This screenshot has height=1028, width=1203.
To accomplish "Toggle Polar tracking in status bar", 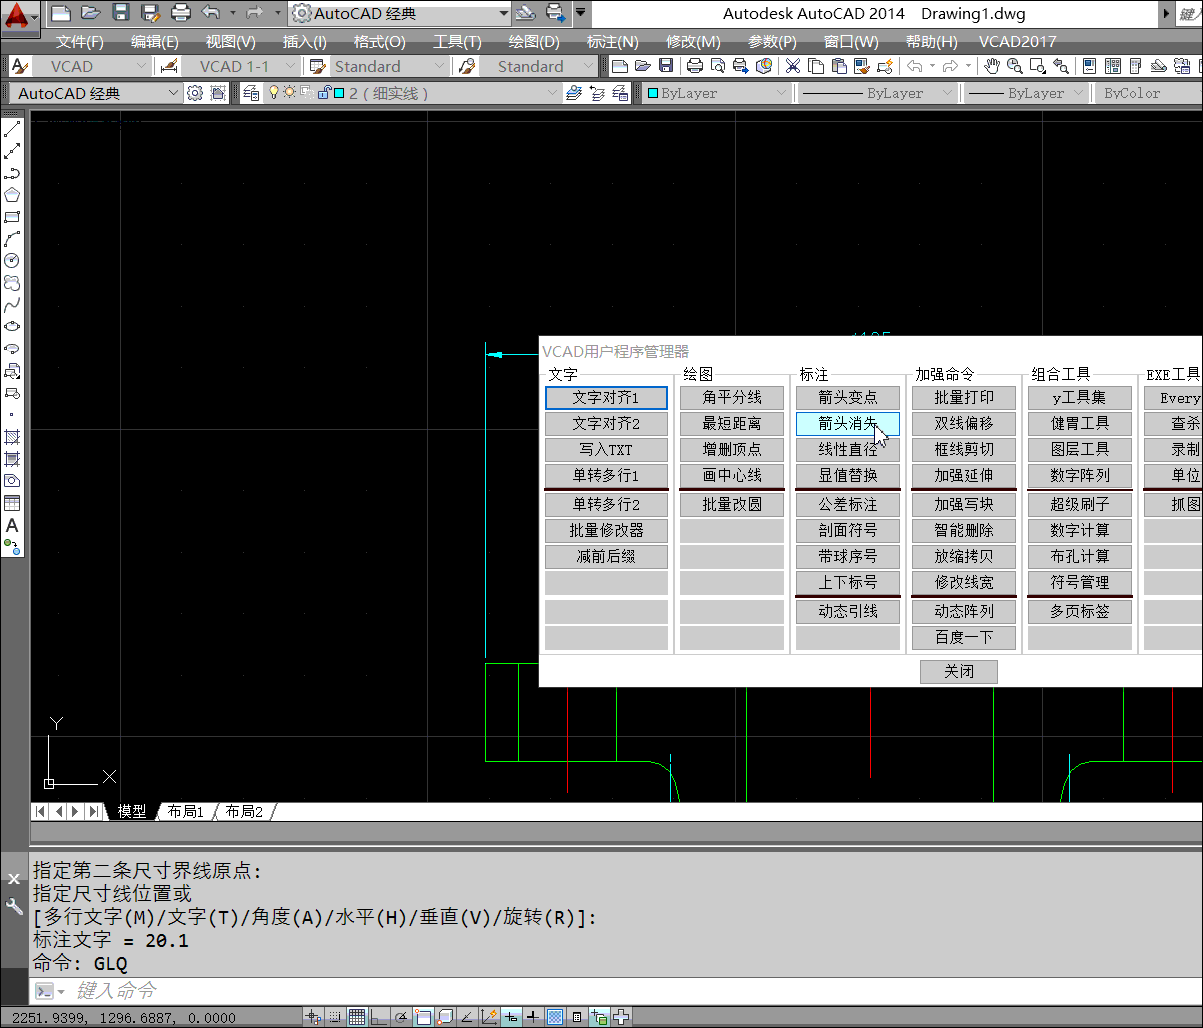I will coord(401,1017).
